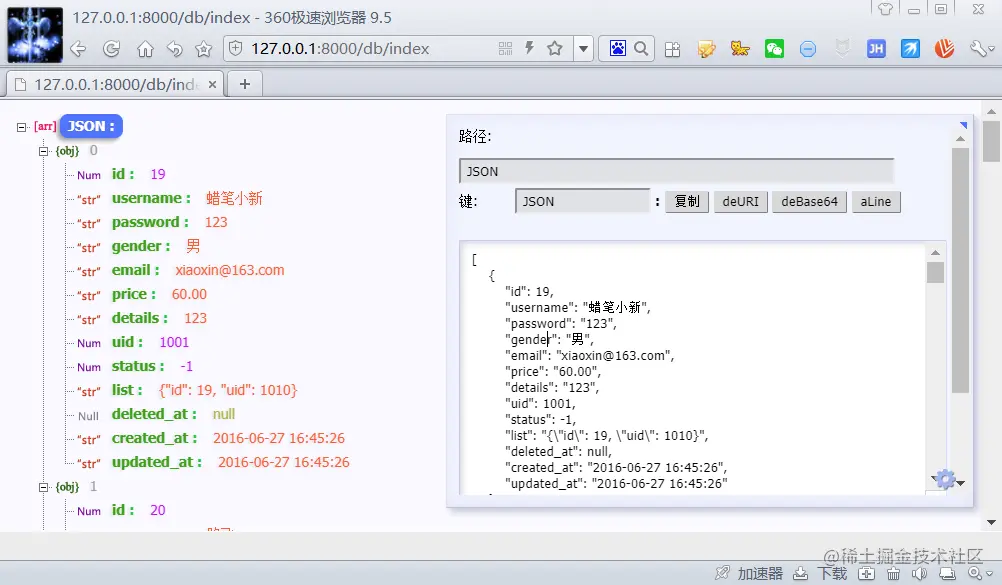The height and width of the screenshot is (585, 1002).
Task: Select the password: 123 tree row
Action: pos(152,222)
